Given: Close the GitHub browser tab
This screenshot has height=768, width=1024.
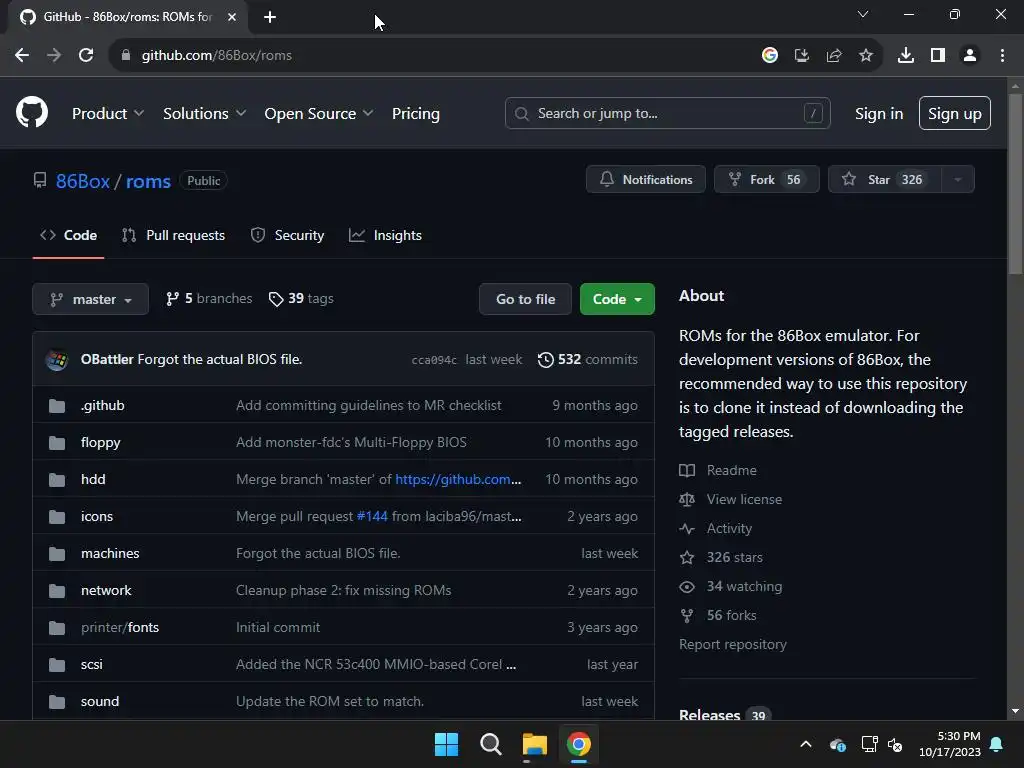Looking at the screenshot, I should tap(232, 17).
